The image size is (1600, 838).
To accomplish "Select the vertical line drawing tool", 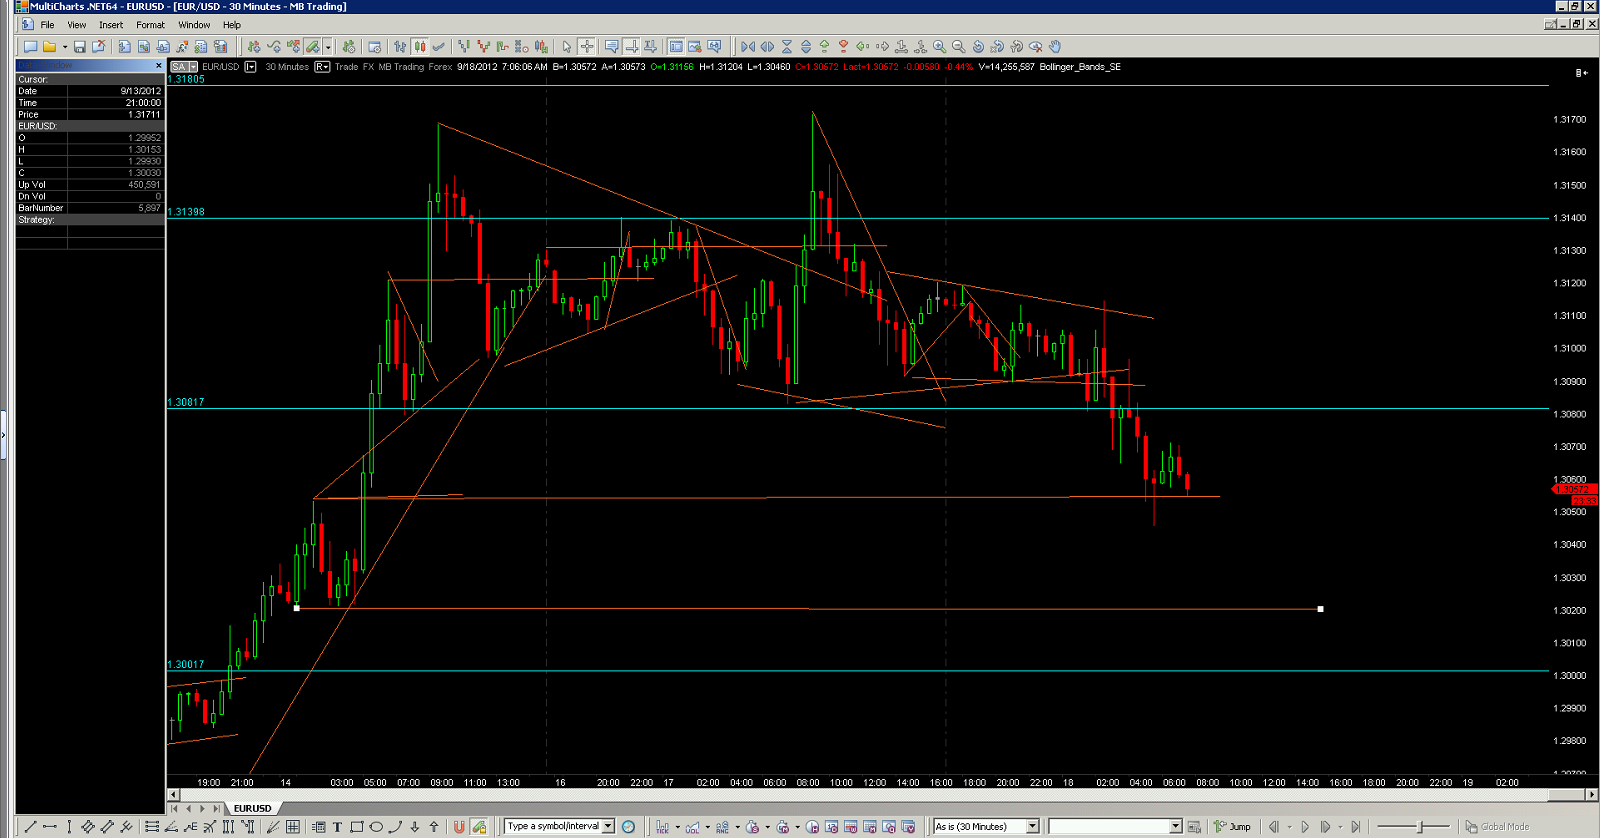I will pyautogui.click(x=69, y=826).
